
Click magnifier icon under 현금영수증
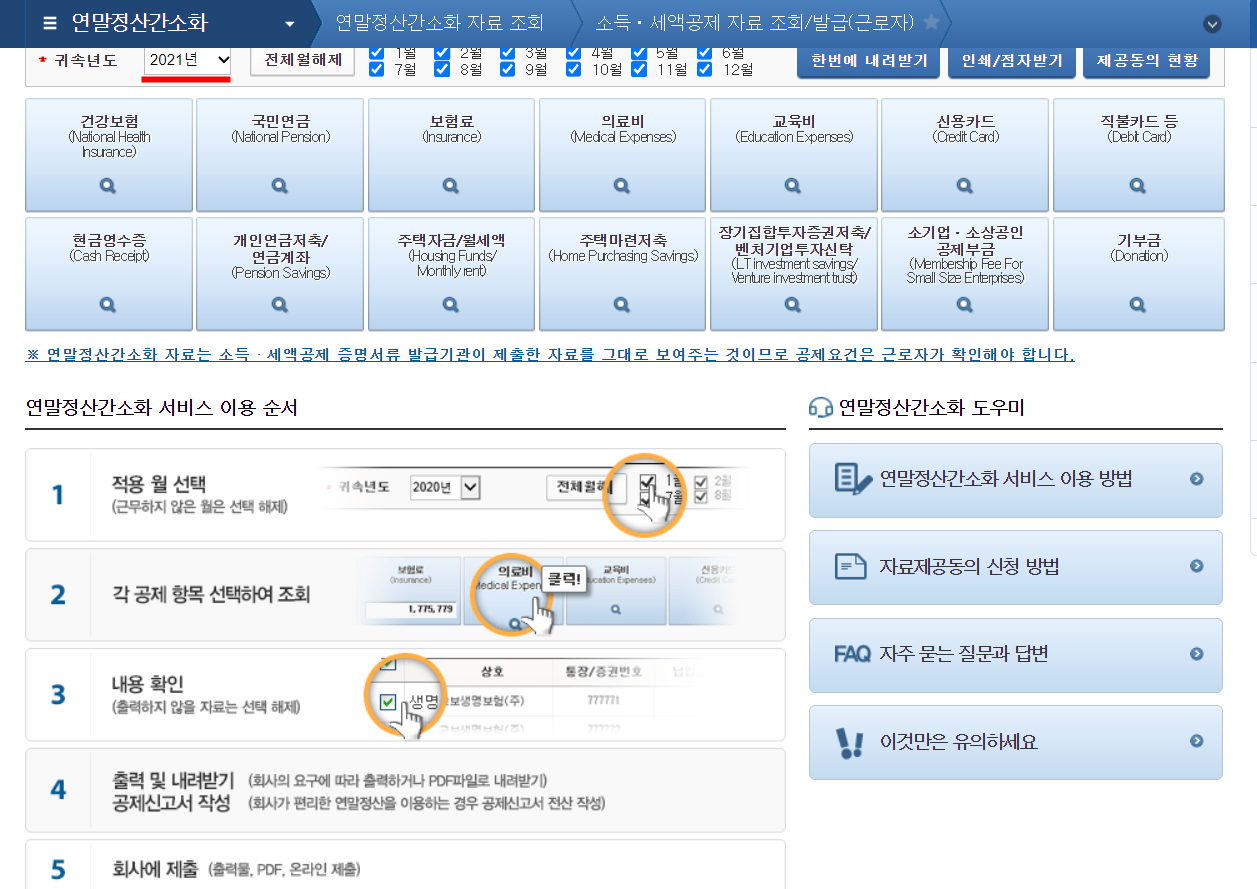point(109,305)
